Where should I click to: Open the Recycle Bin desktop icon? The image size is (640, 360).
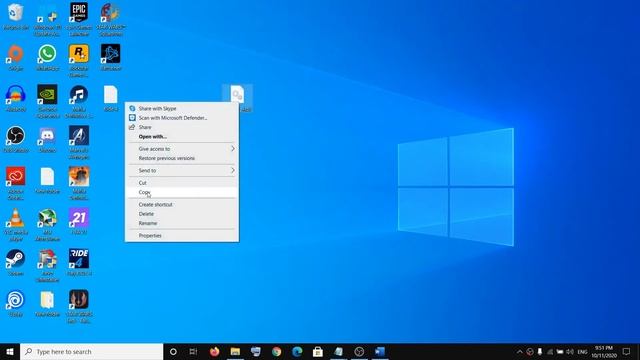(x=16, y=16)
